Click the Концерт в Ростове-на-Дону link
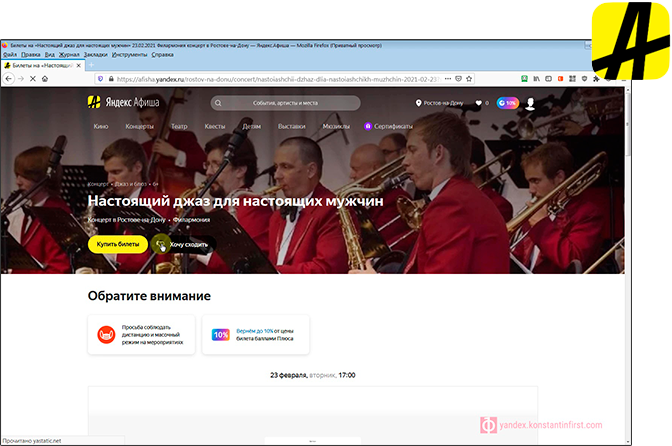 (x=126, y=219)
